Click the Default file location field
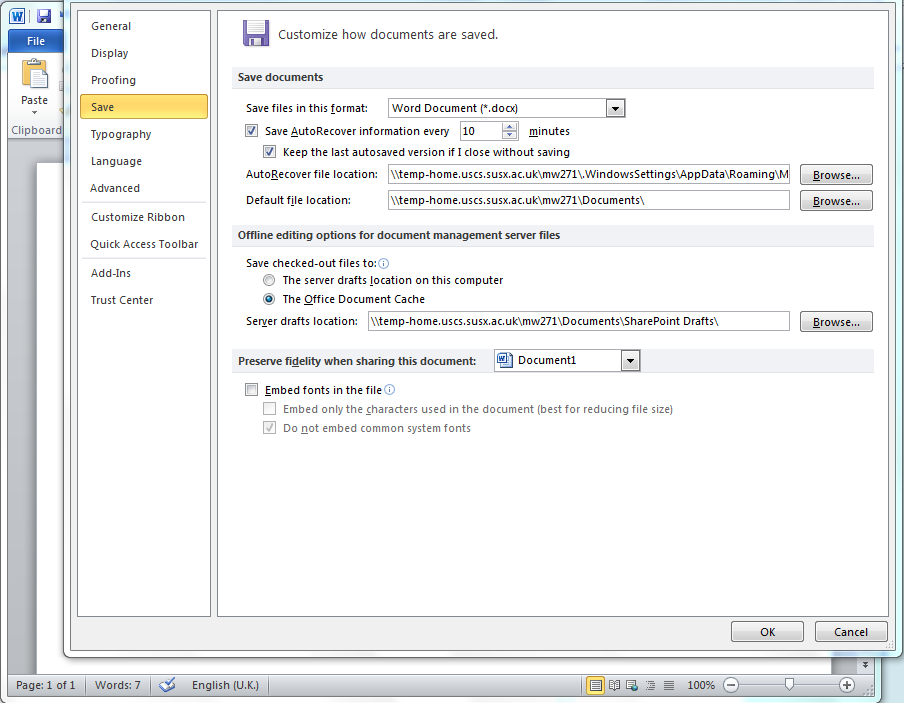Screen dimensions: 904x703 point(589,201)
